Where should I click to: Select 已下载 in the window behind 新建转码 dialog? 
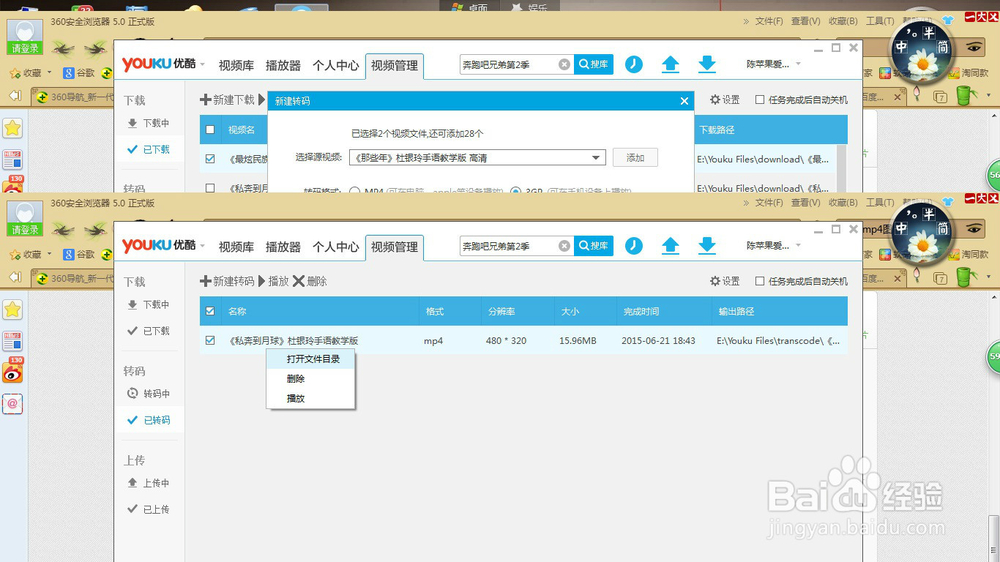click(149, 149)
